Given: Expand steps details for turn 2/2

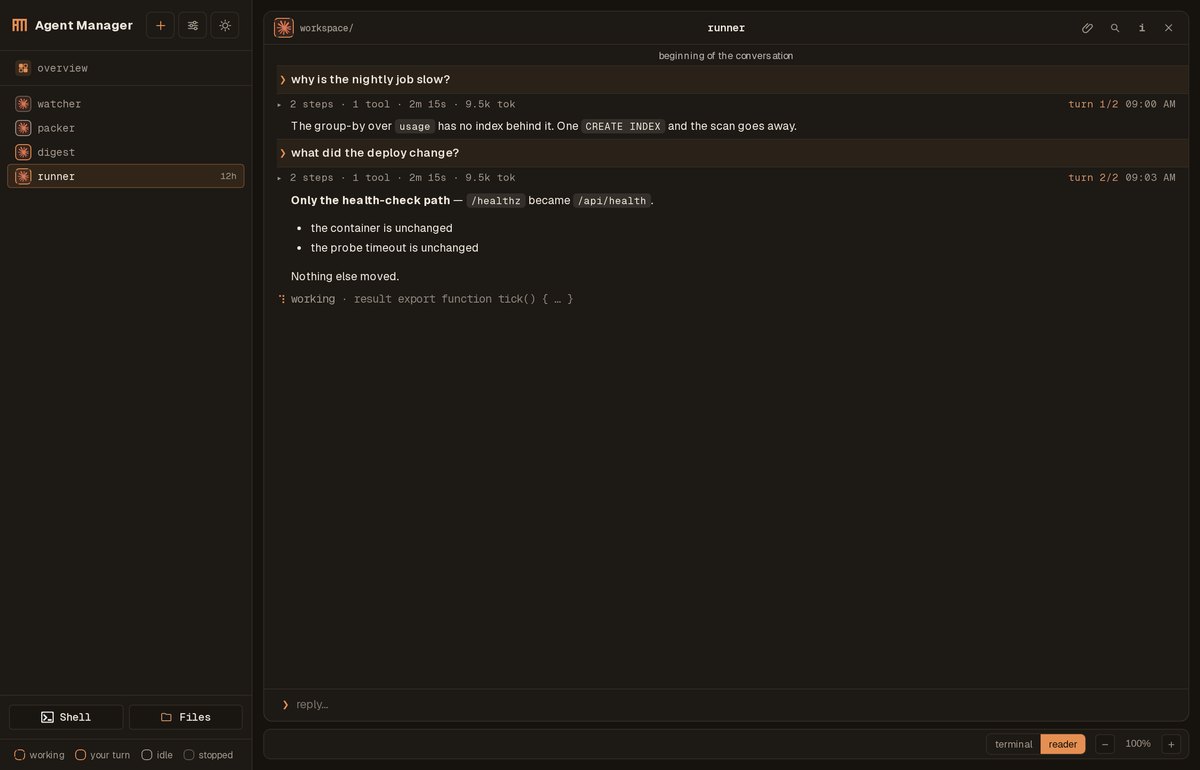Looking at the screenshot, I should (280, 177).
